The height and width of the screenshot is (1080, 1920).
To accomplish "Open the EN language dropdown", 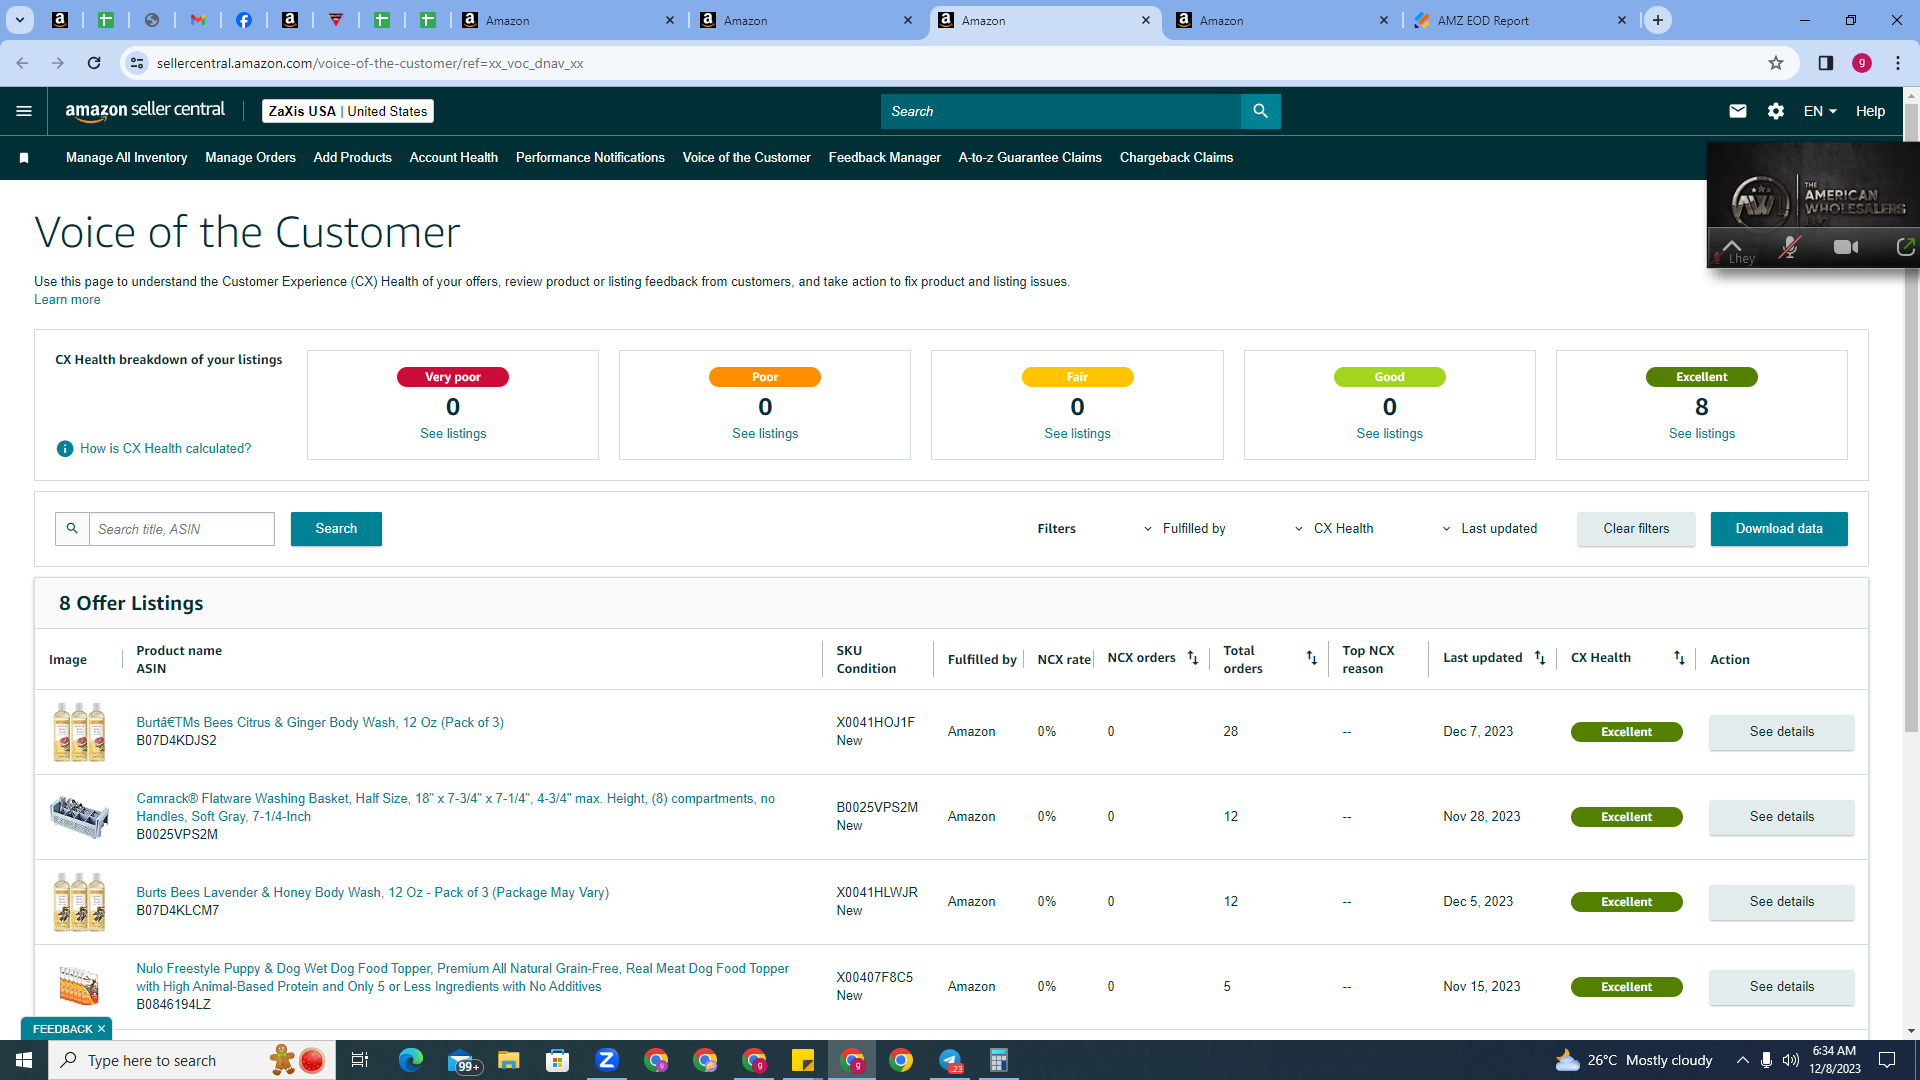I will 1820,111.
